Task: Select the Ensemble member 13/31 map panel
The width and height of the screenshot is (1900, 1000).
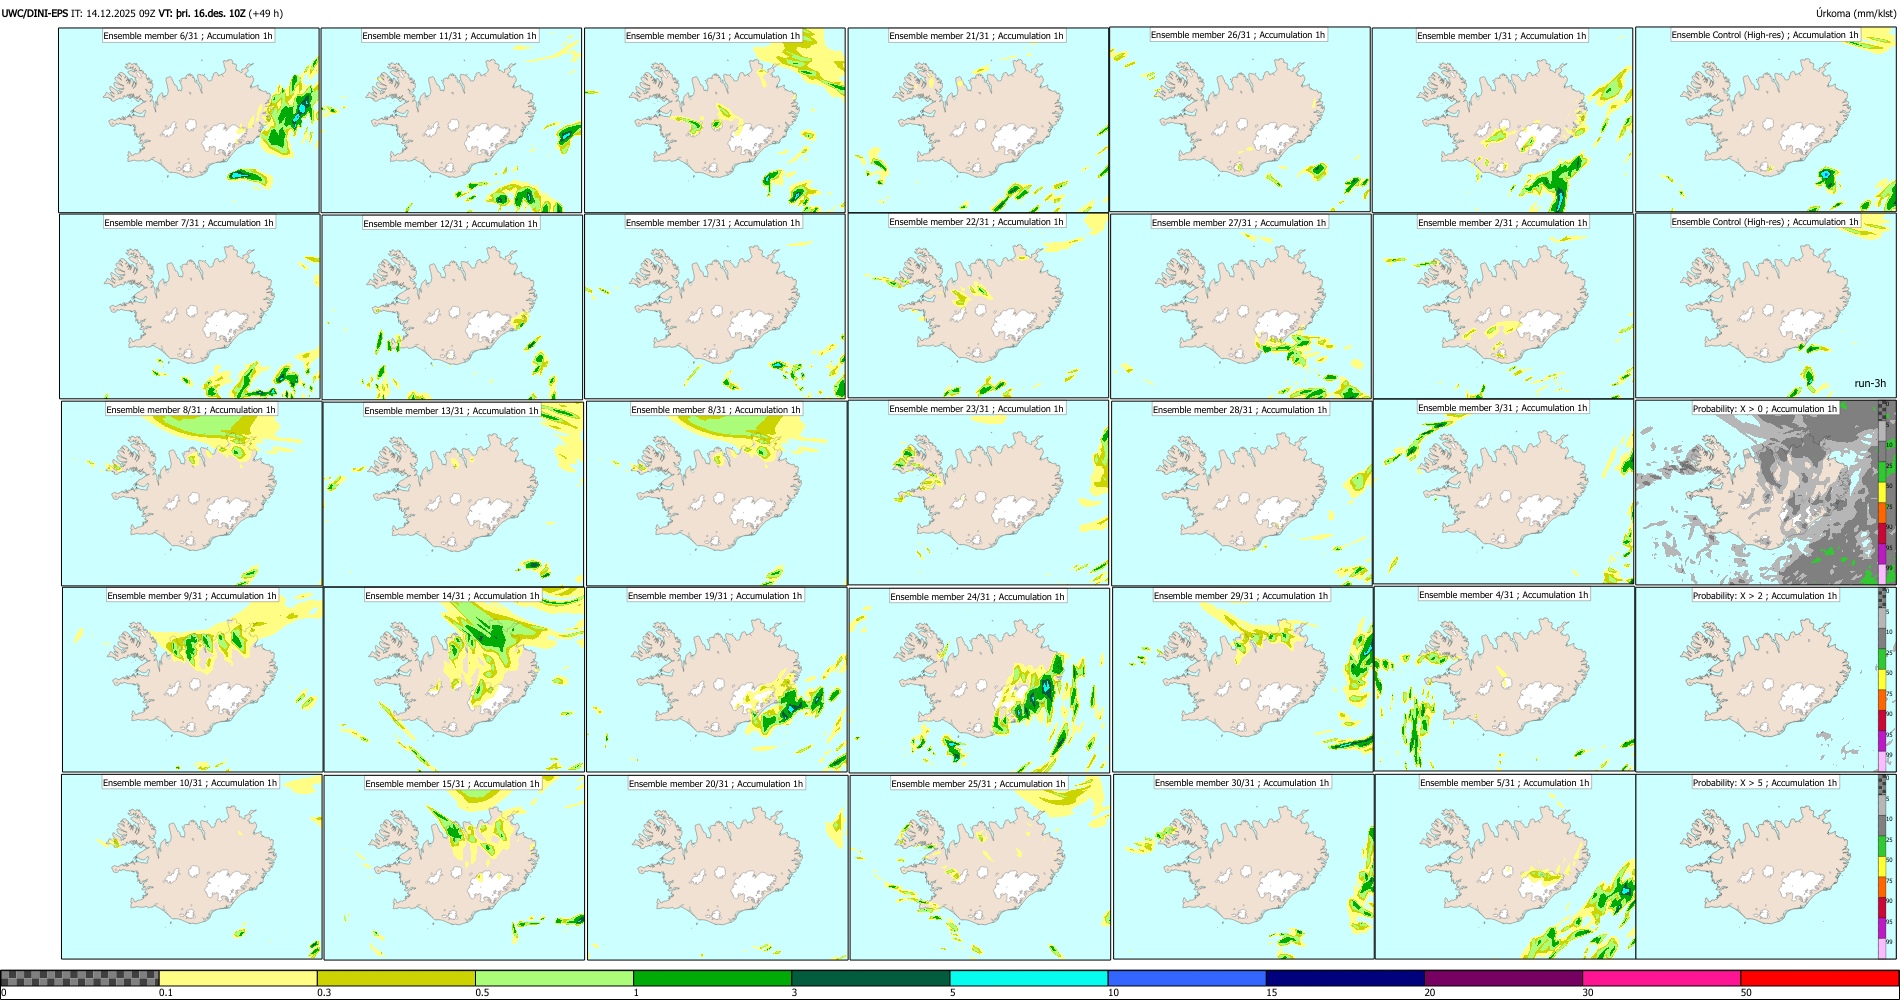Action: click(x=453, y=494)
